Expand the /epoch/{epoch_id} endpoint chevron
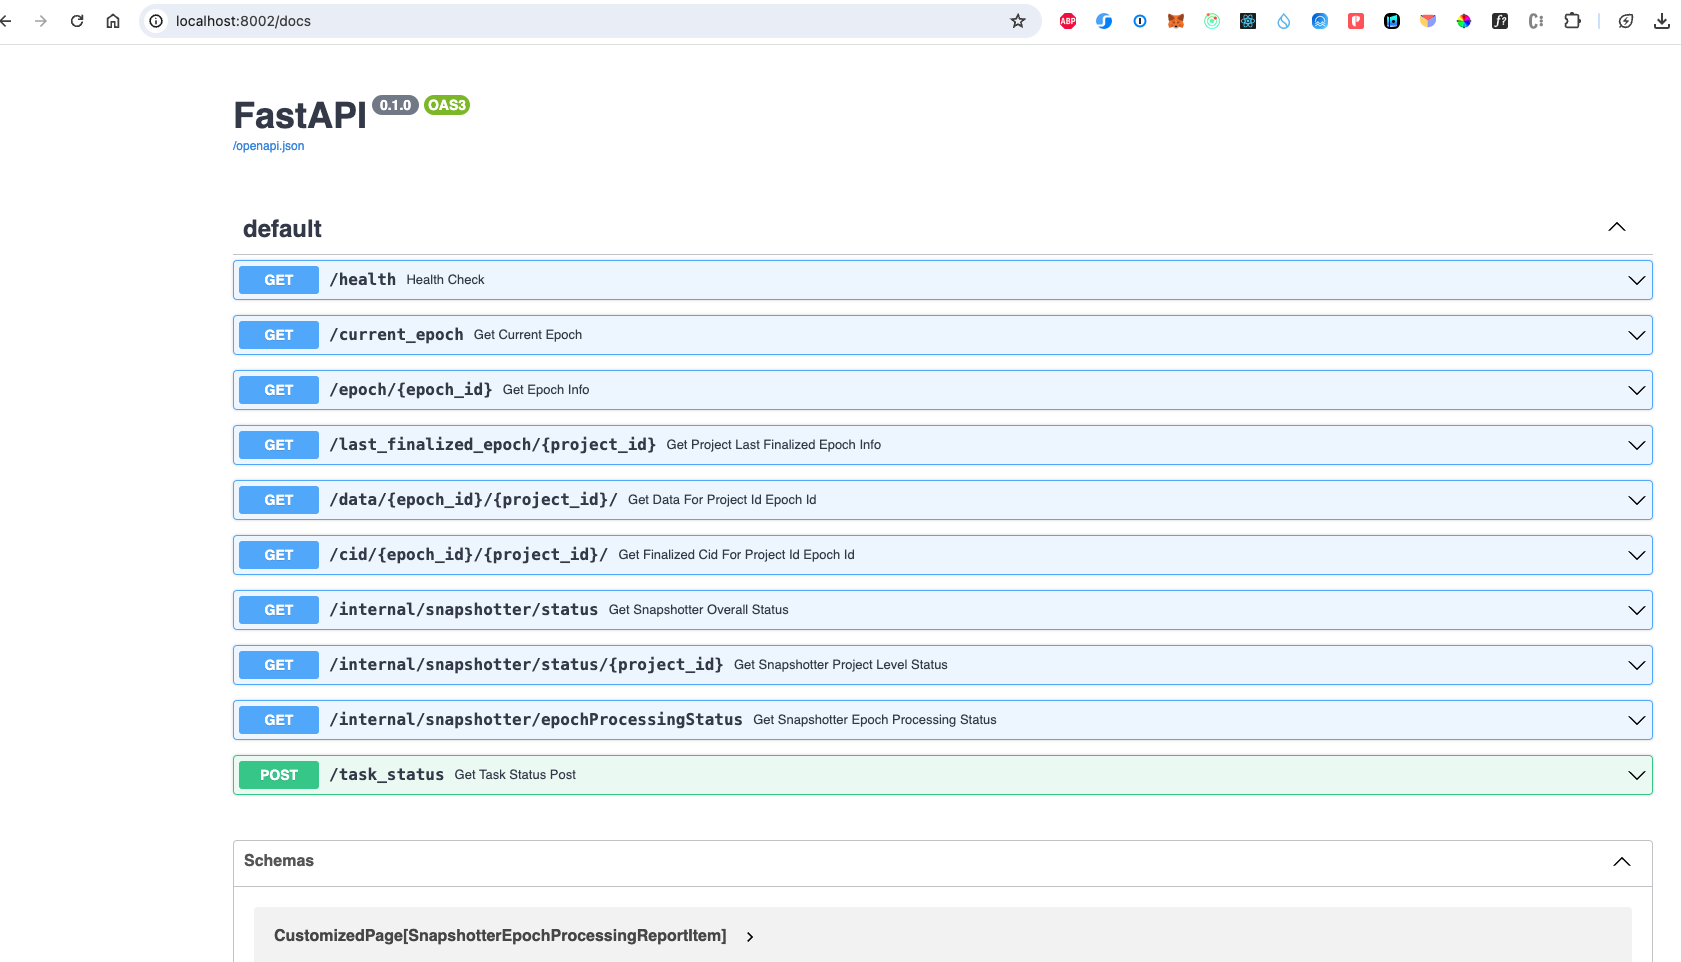The width and height of the screenshot is (1681, 962). pyautogui.click(x=1637, y=390)
